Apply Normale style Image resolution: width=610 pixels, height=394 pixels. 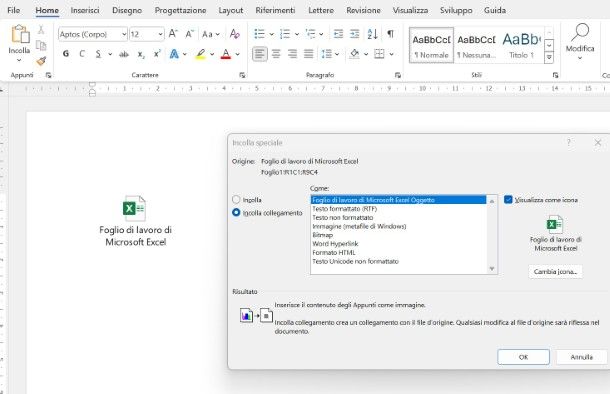(x=431, y=45)
